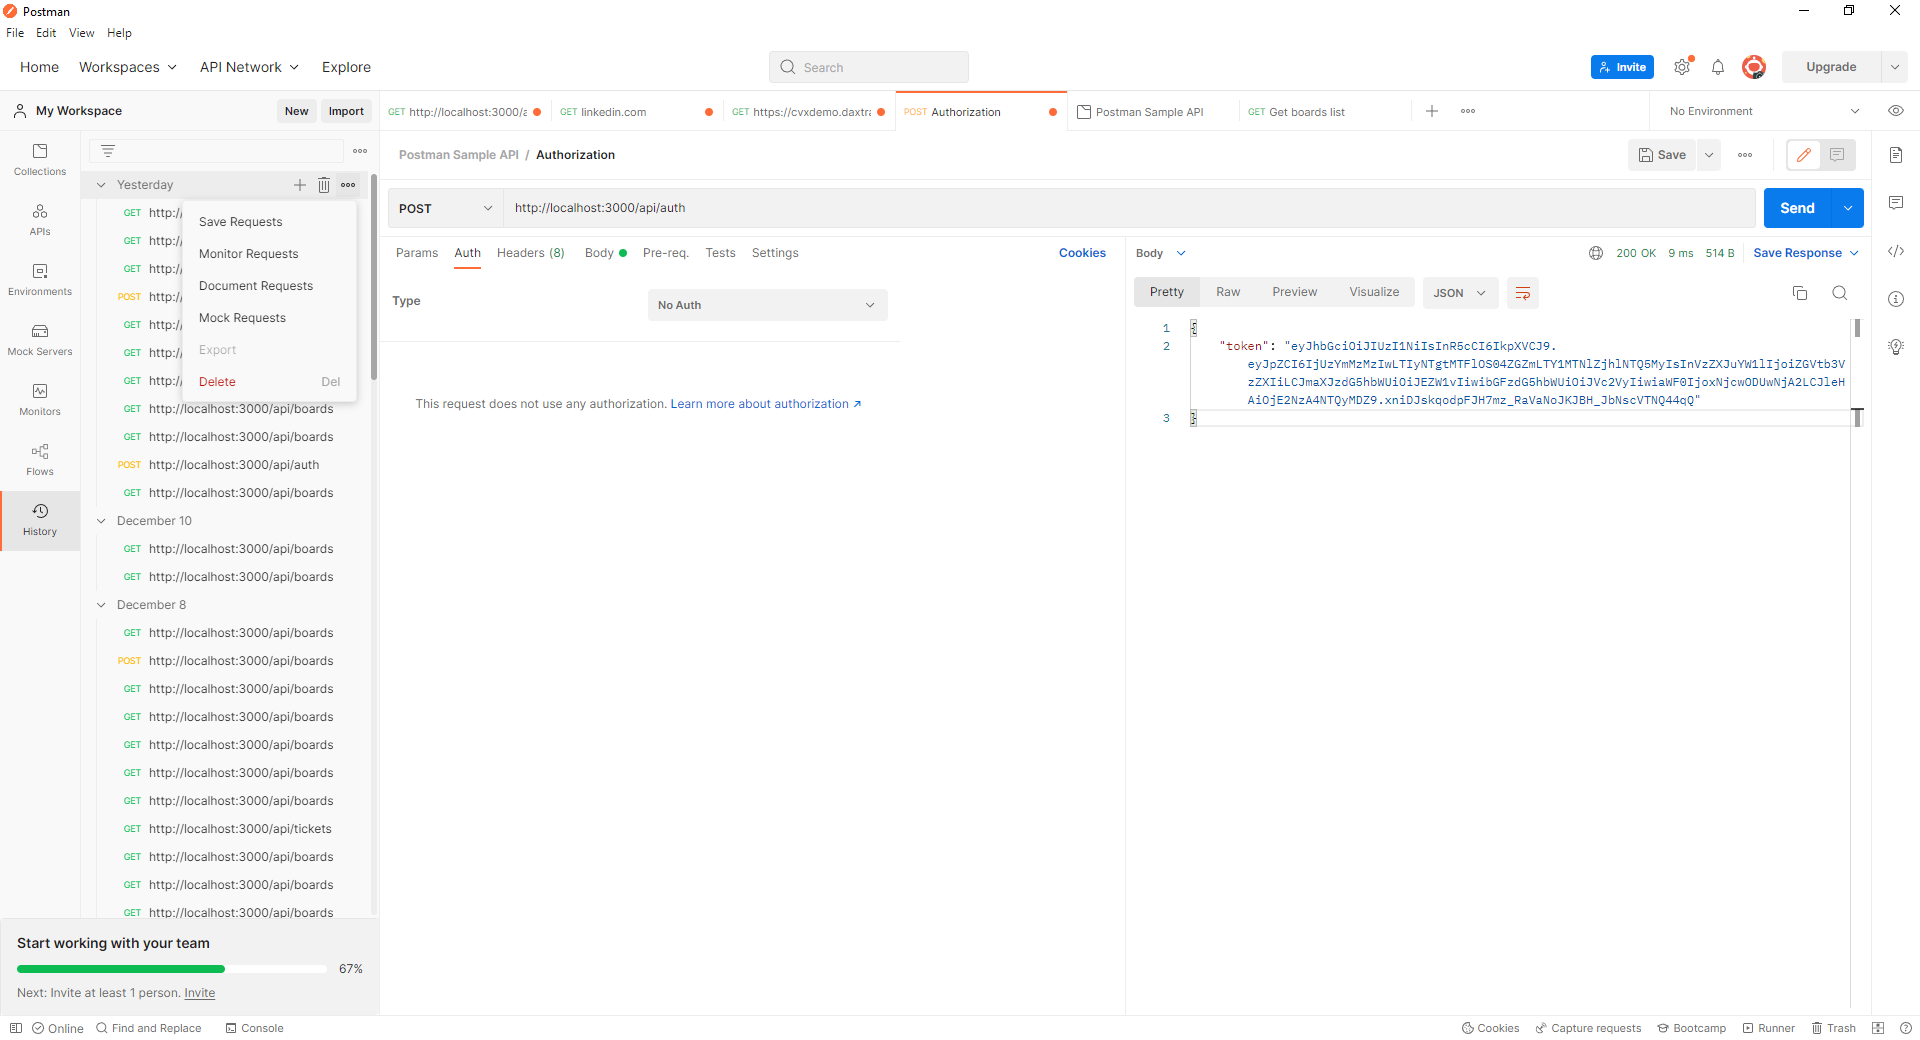Click the network globe icon in response
Viewport: 1920px width, 1040px height.
pyautogui.click(x=1596, y=253)
